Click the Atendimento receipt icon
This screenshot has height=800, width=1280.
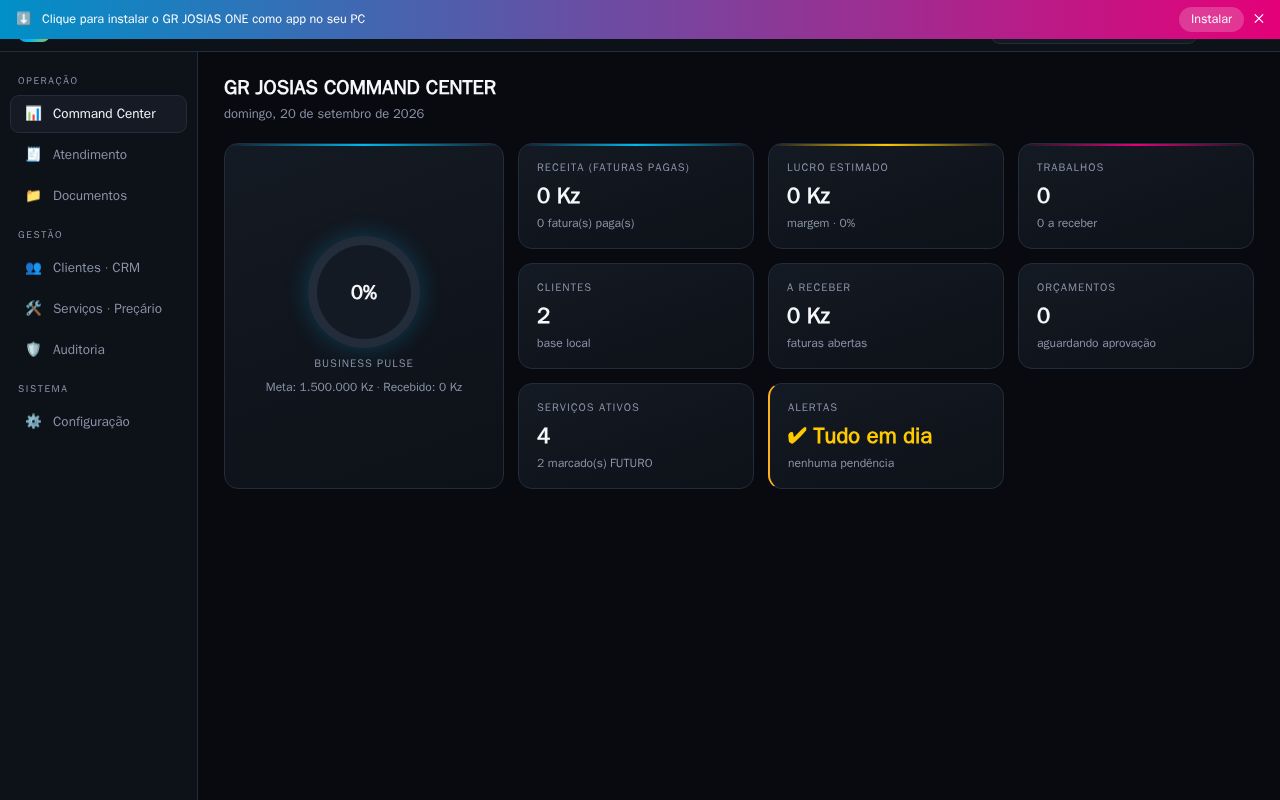point(33,155)
